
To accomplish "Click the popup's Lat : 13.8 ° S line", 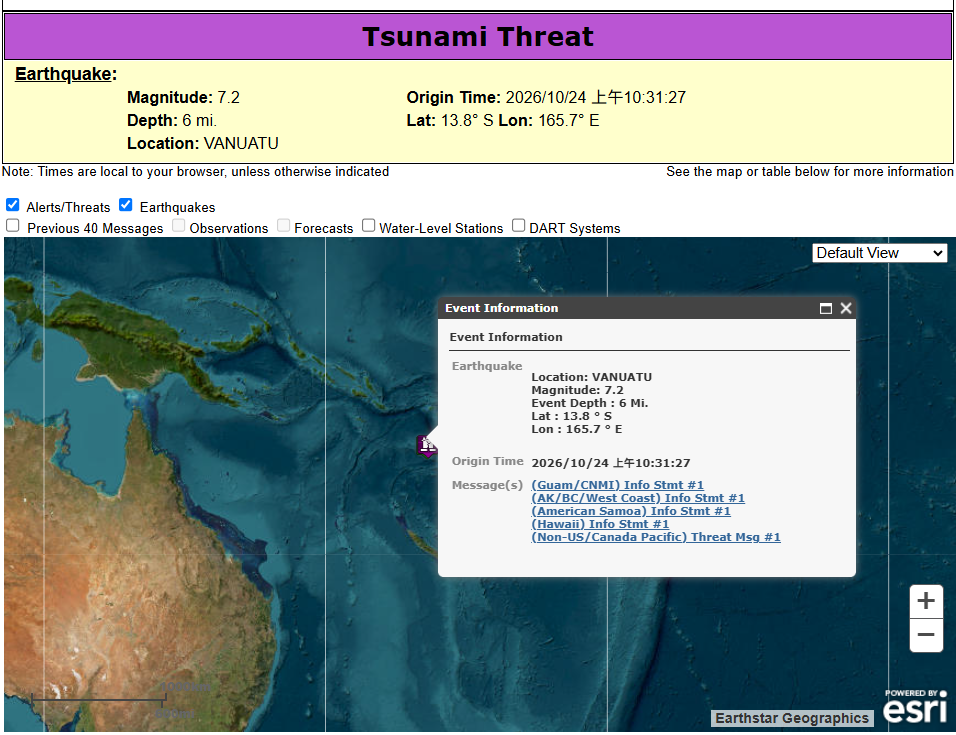I will (571, 416).
